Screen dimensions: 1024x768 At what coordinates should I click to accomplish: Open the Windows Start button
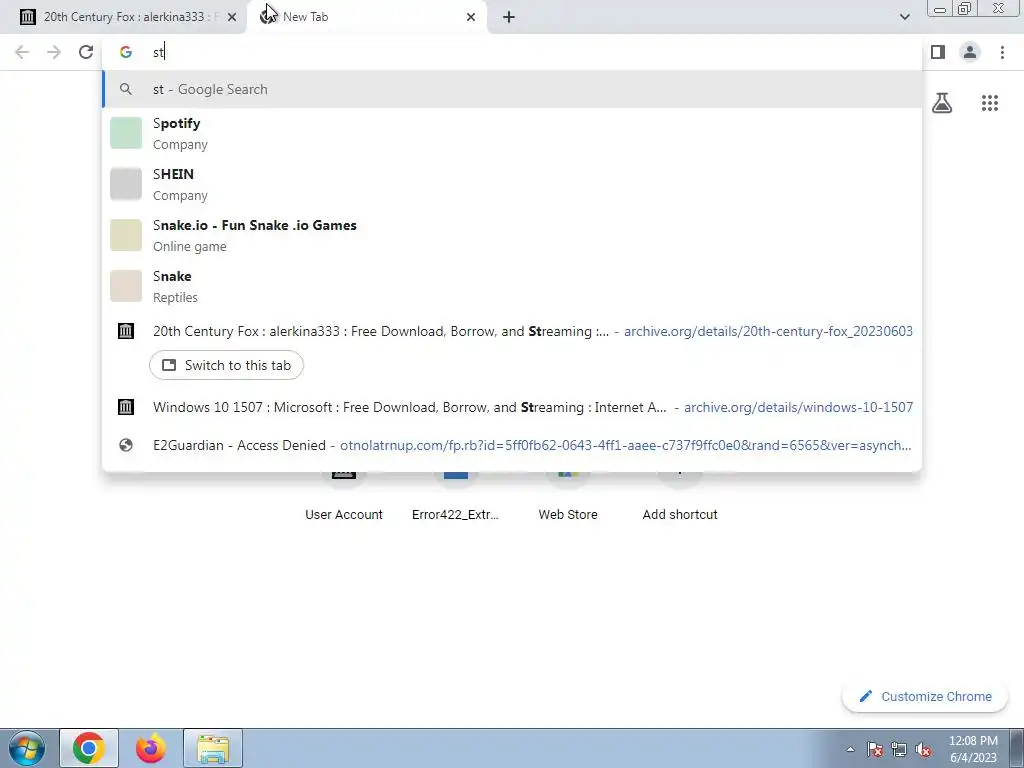tap(27, 748)
